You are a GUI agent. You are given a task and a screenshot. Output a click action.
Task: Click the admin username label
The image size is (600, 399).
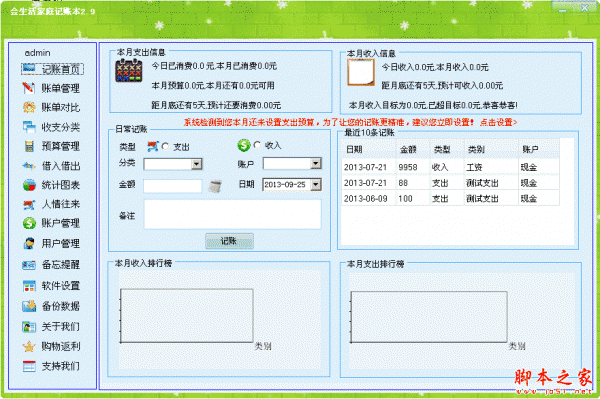click(38, 53)
